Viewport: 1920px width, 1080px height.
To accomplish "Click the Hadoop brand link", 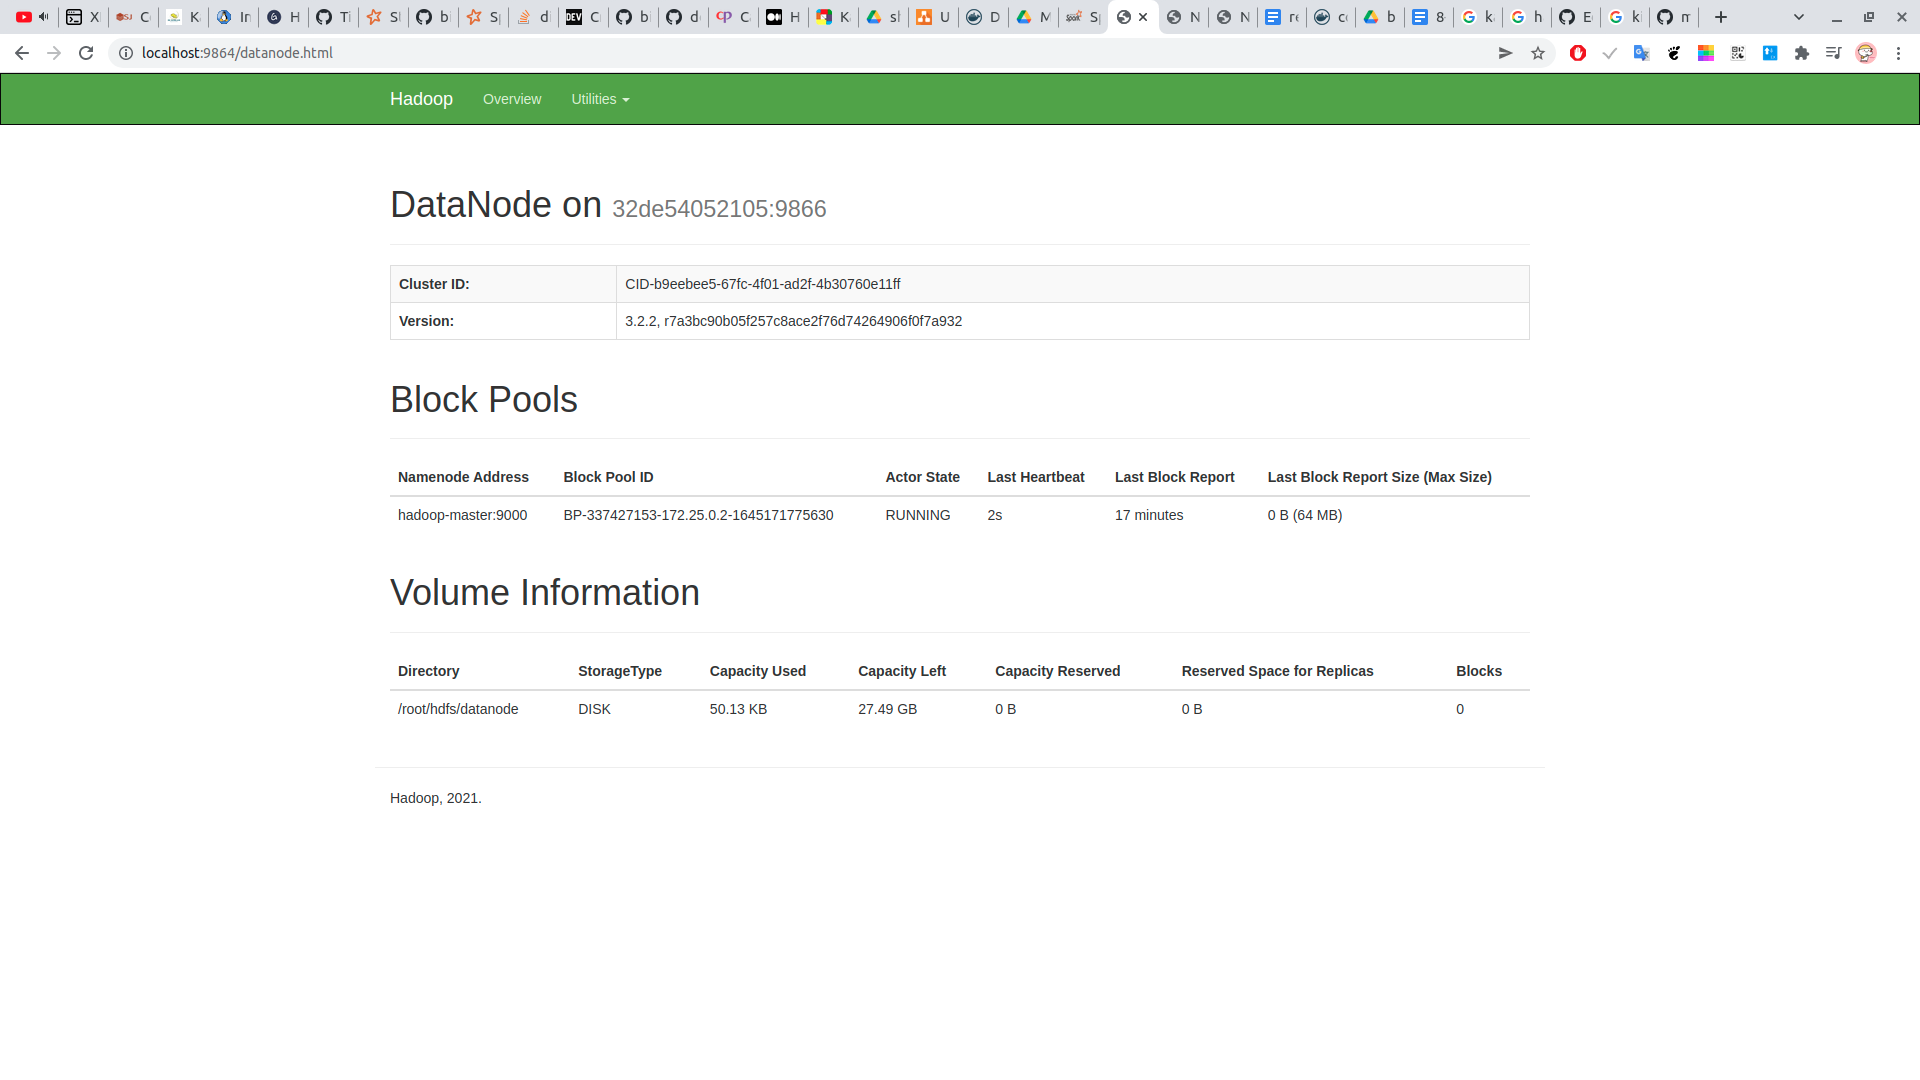I will point(421,99).
